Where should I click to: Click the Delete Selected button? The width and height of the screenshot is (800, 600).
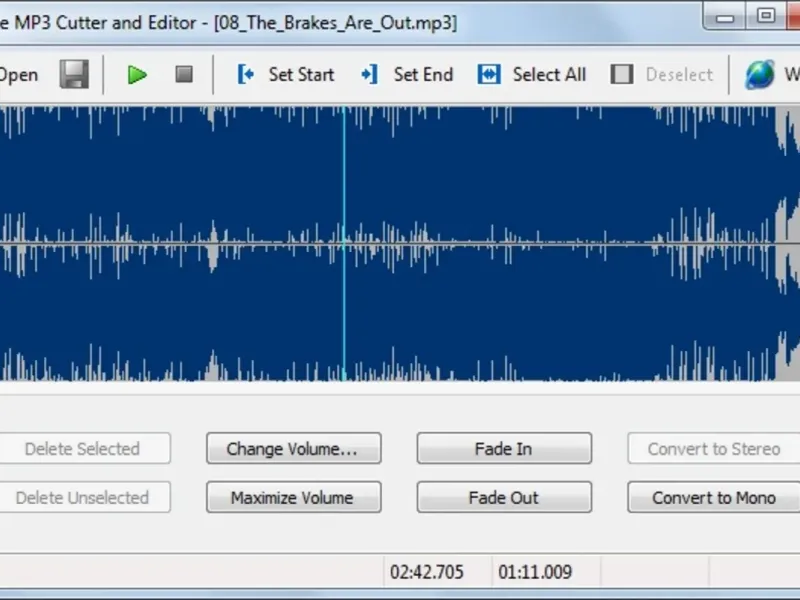tap(85, 448)
